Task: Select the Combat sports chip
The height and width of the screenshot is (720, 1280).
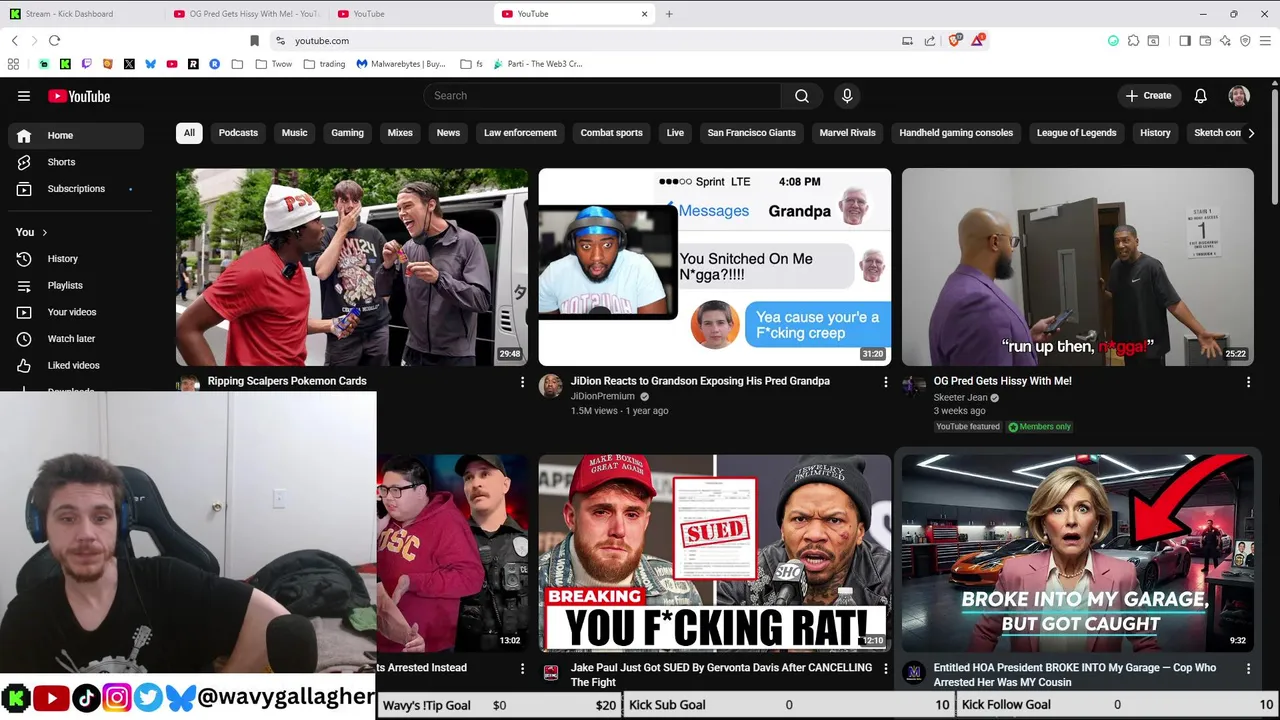Action: click(611, 133)
